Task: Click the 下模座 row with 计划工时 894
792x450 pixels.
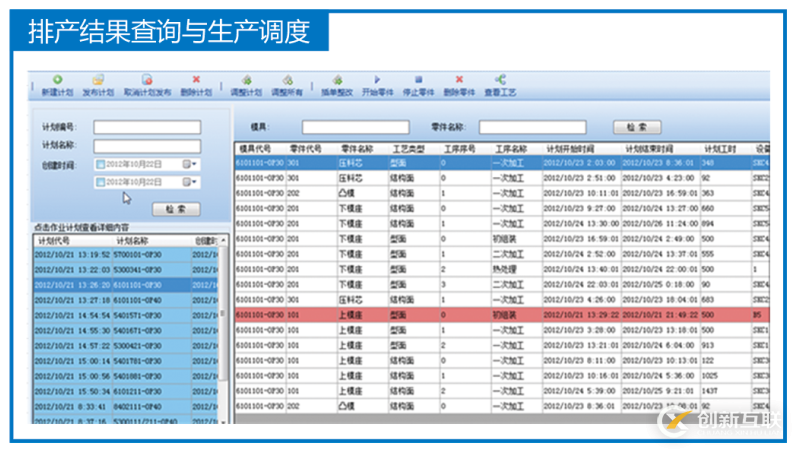Action: pos(502,223)
